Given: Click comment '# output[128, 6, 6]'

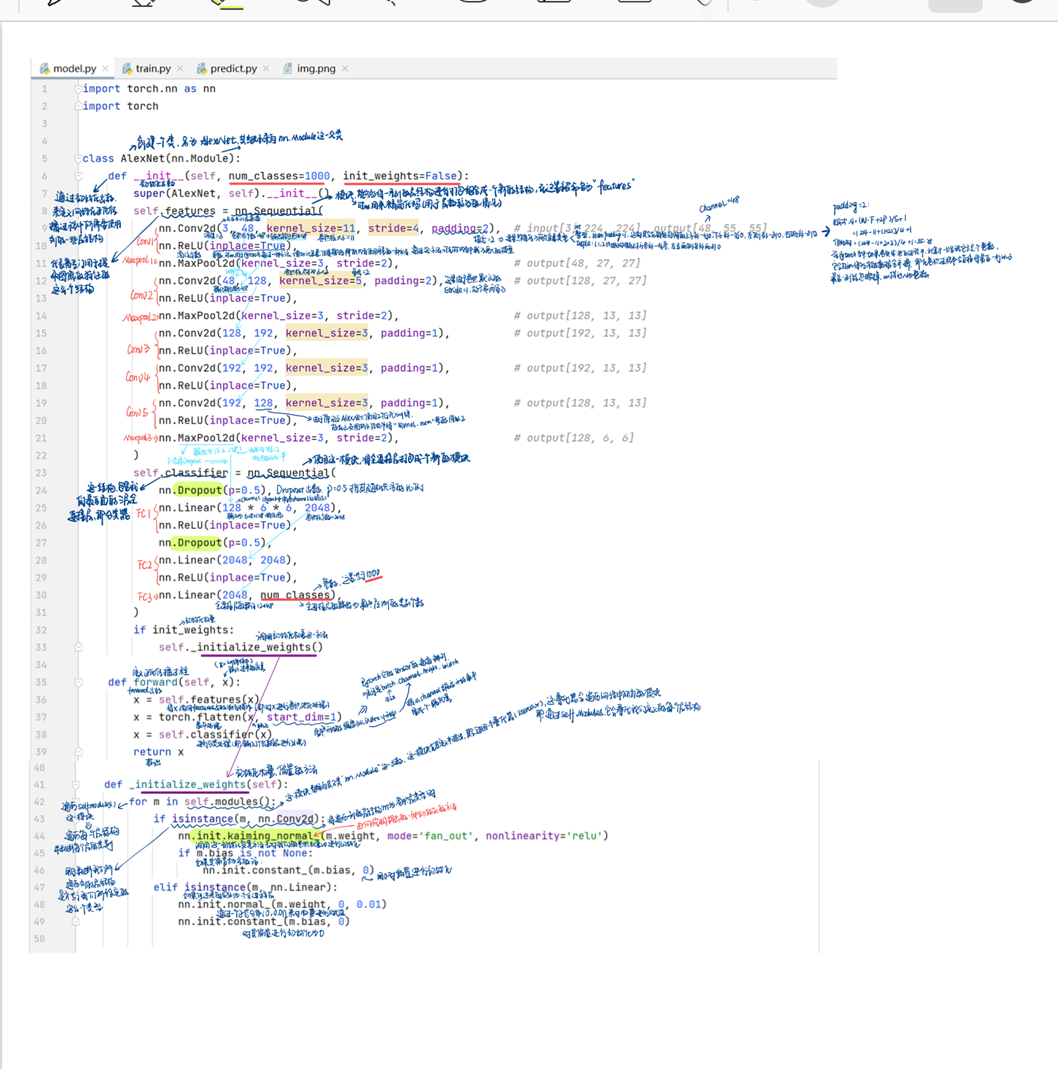Looking at the screenshot, I should pyautogui.click(x=574, y=438).
